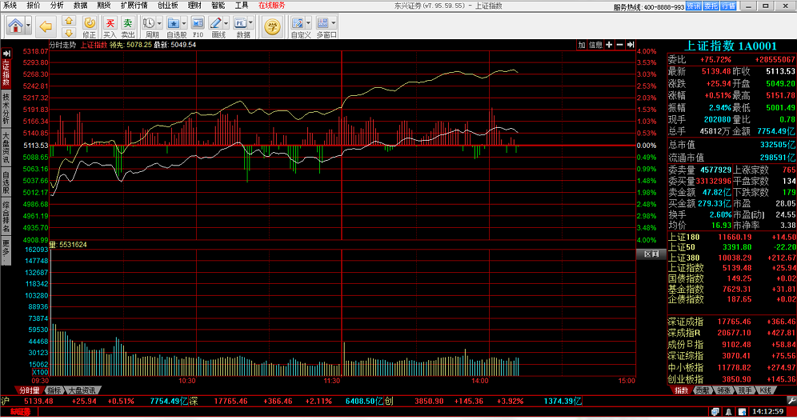
Task: Select the 更多 left sidebar tab
Action: point(6,251)
